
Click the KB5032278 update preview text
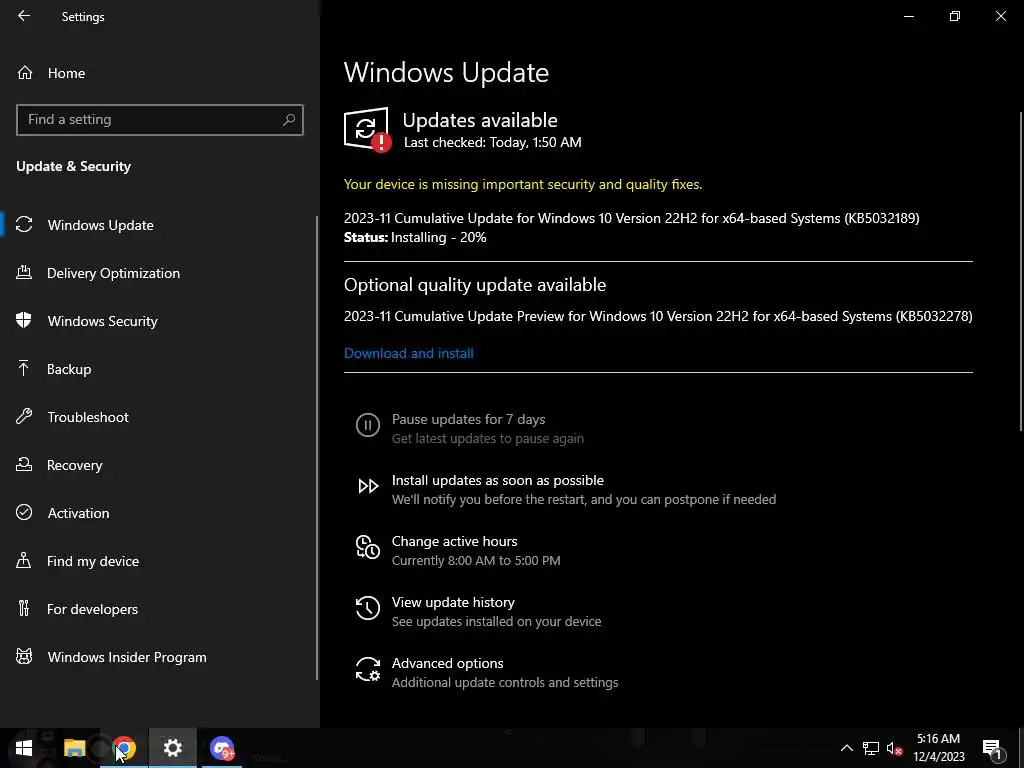pos(658,316)
